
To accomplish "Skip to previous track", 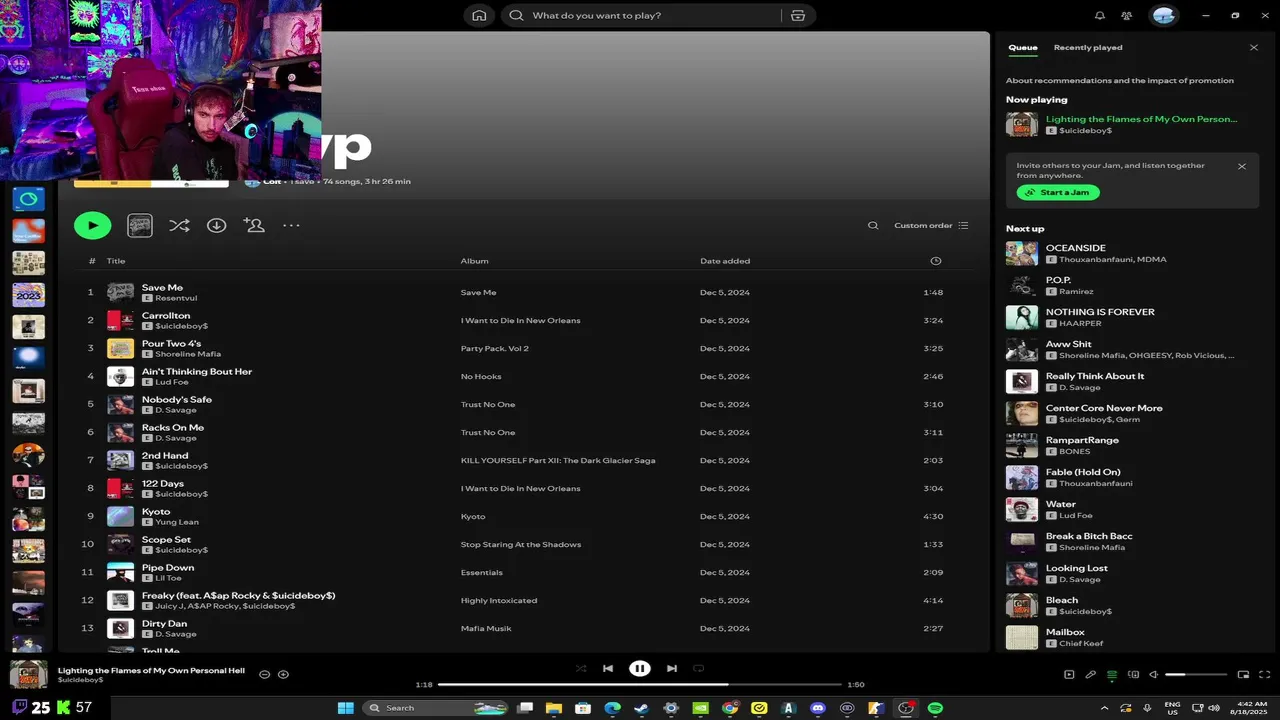I will [x=608, y=668].
